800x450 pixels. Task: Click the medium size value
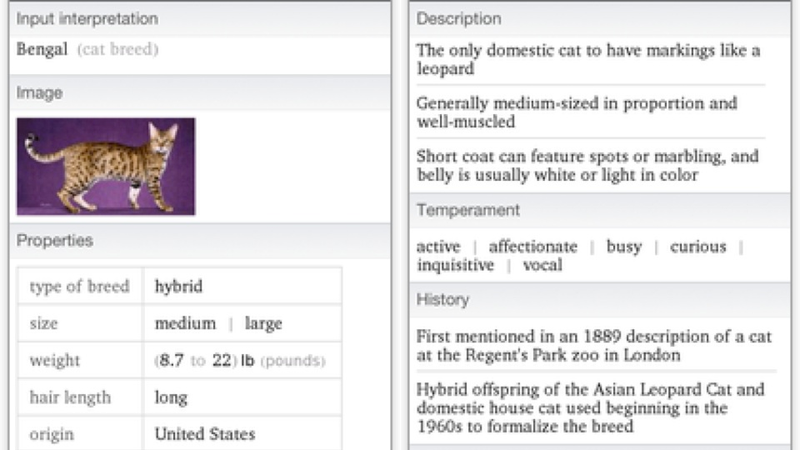pos(185,323)
